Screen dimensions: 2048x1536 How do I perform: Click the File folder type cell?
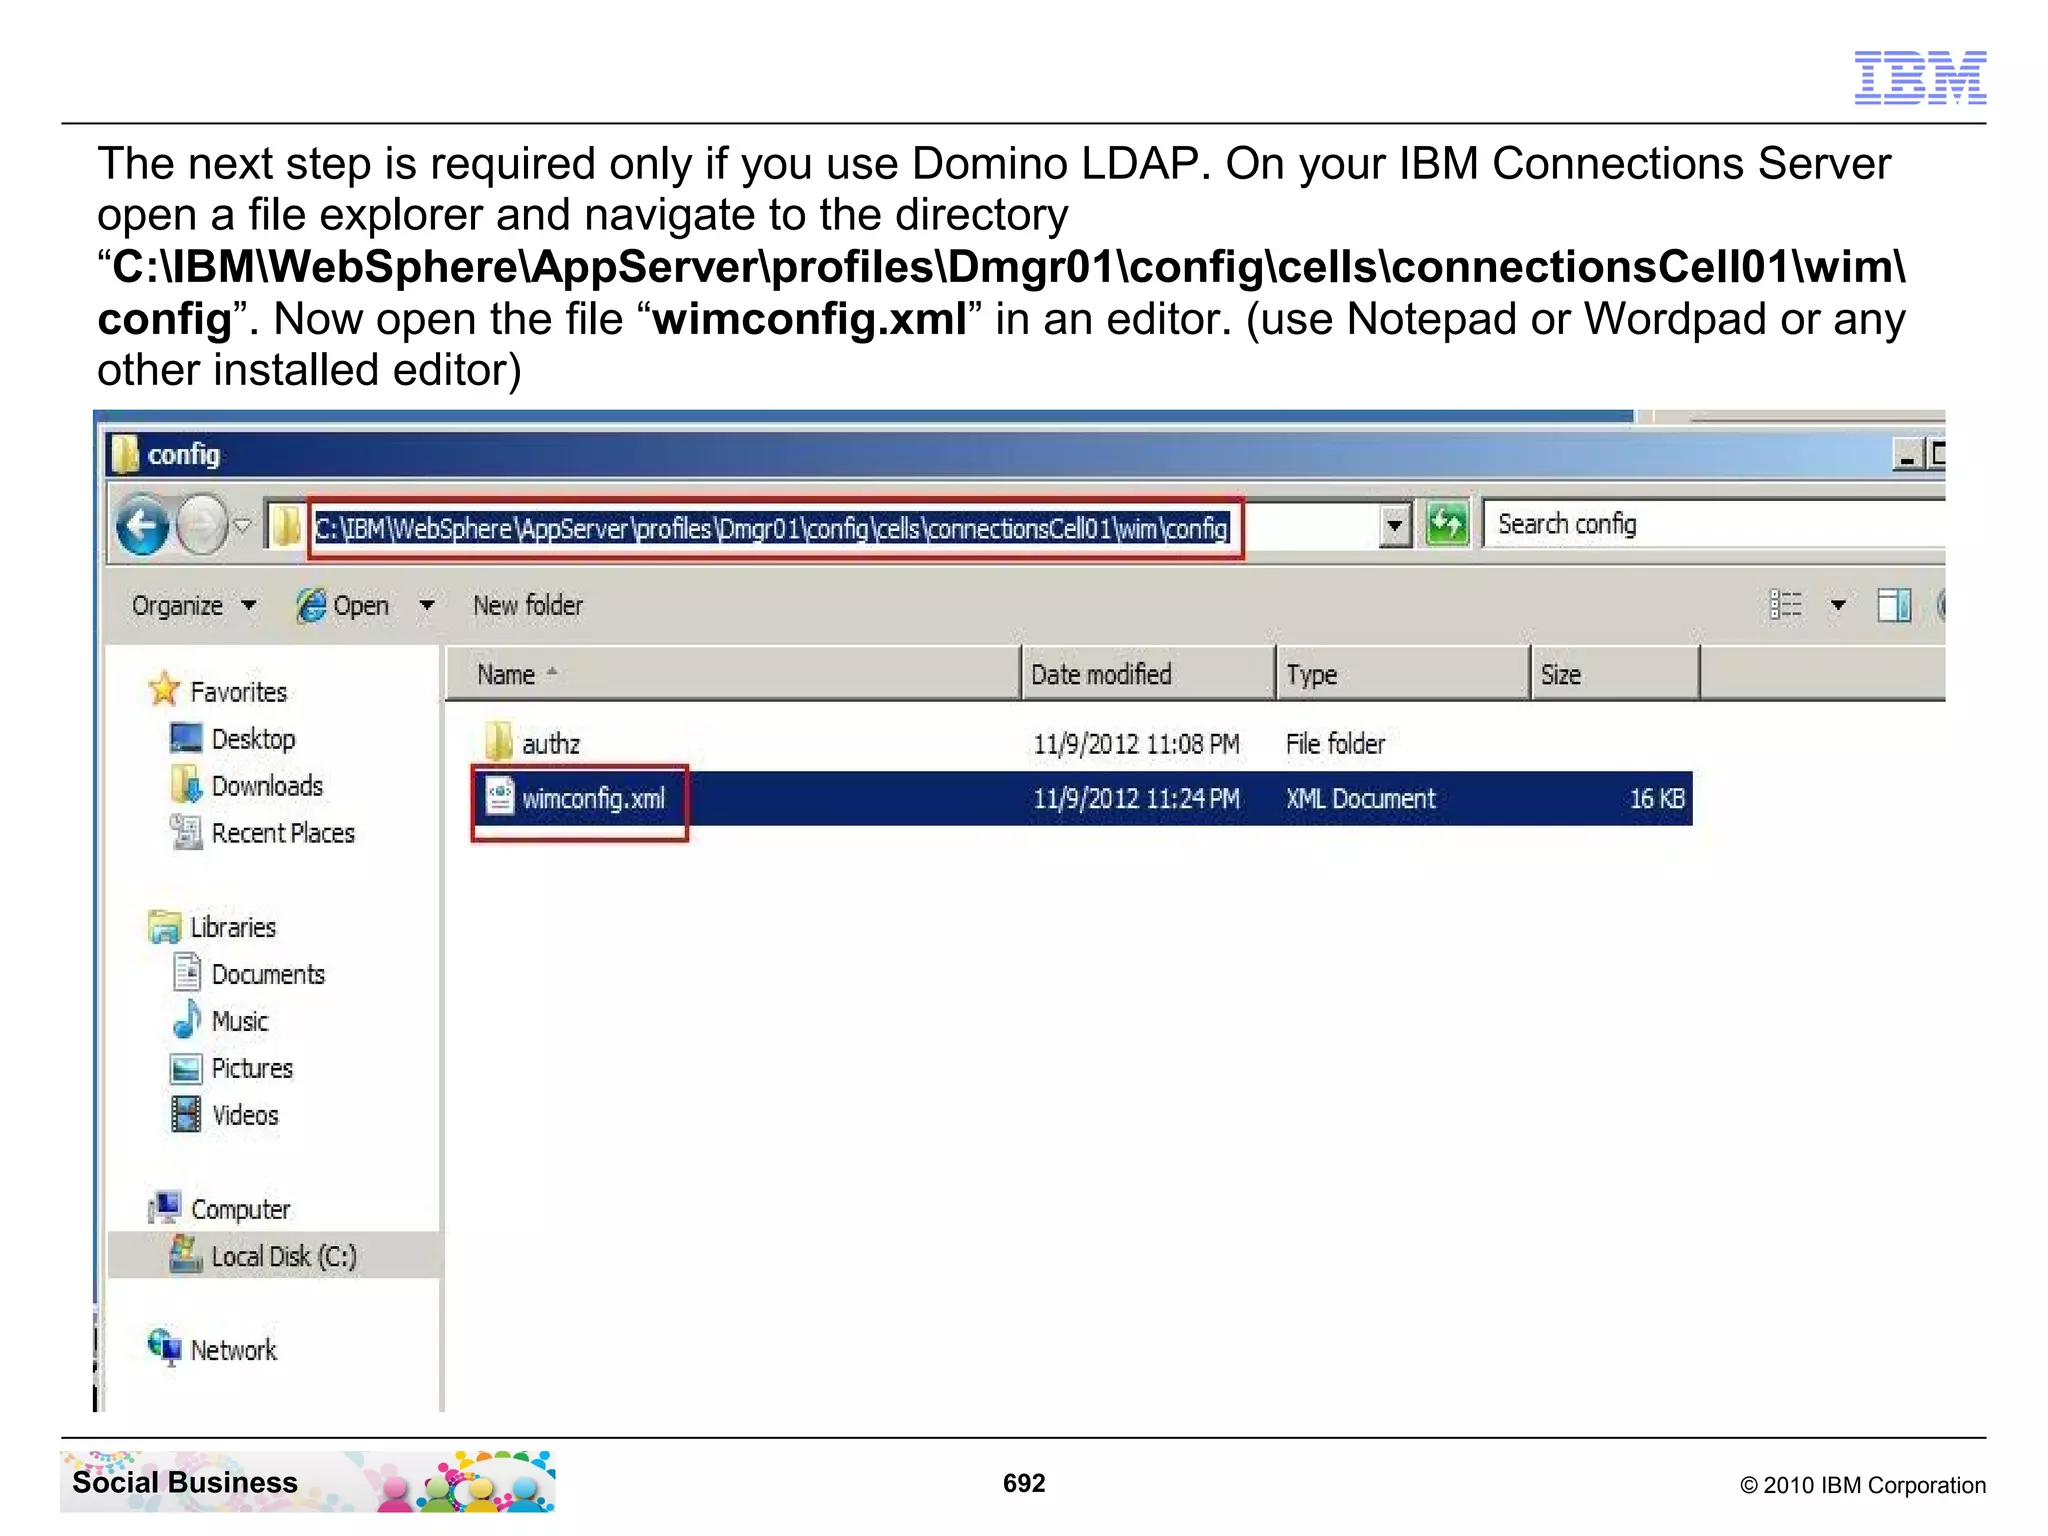pos(1335,743)
